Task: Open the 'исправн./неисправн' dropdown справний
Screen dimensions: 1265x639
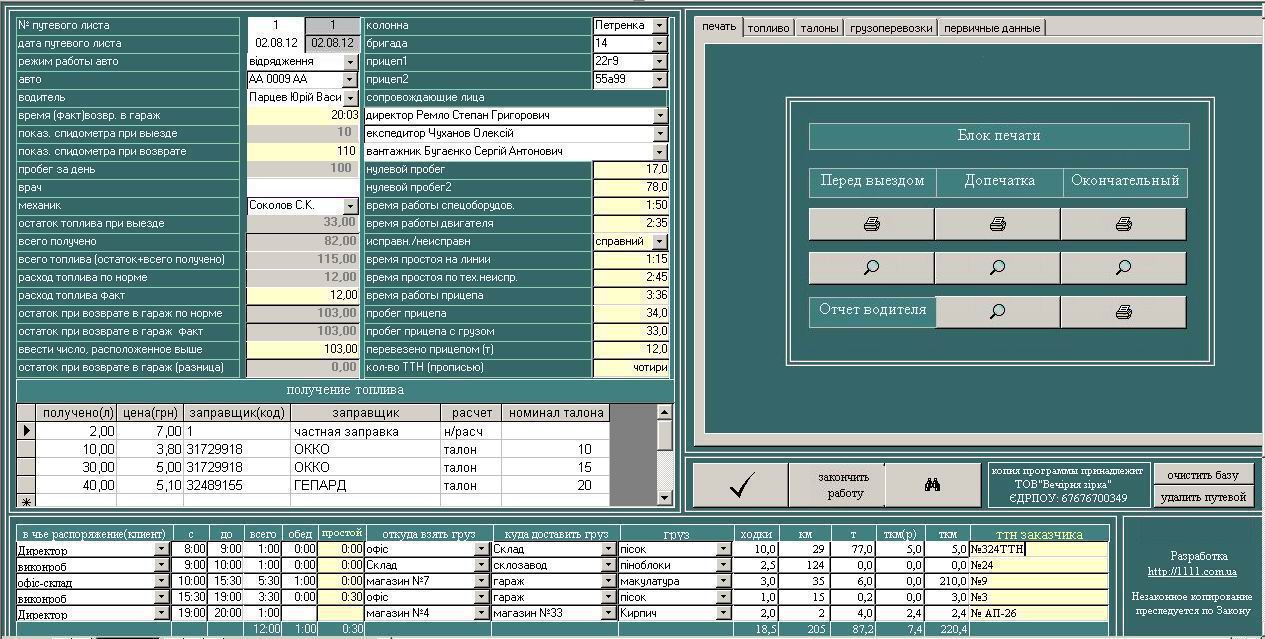Action: [x=659, y=242]
